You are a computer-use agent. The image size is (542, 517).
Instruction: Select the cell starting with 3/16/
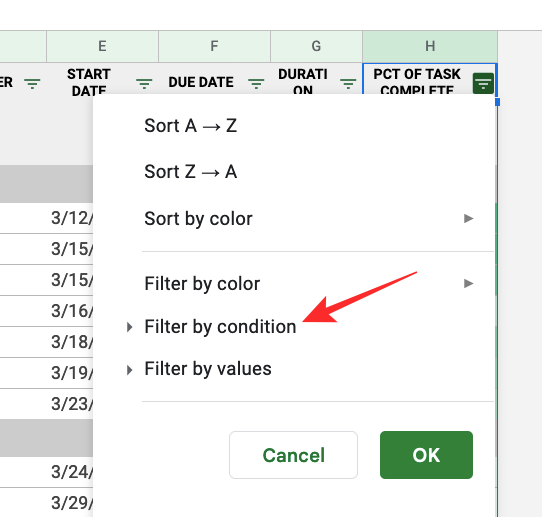click(70, 311)
